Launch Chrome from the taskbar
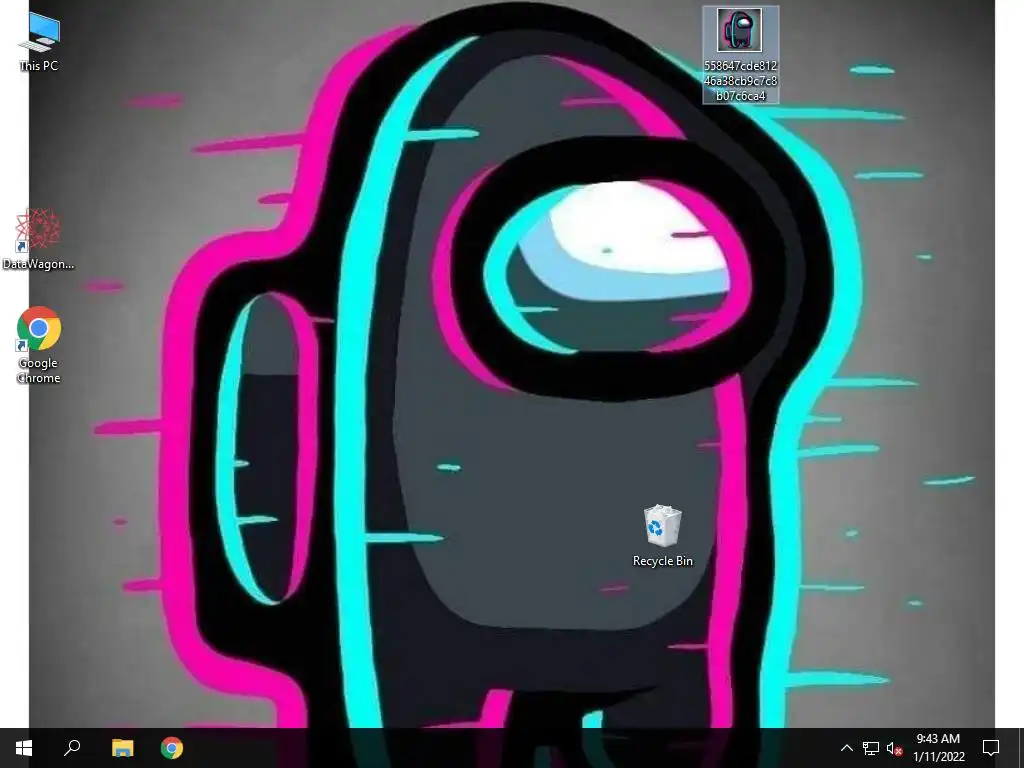Viewport: 1024px width, 768px height. coord(172,748)
